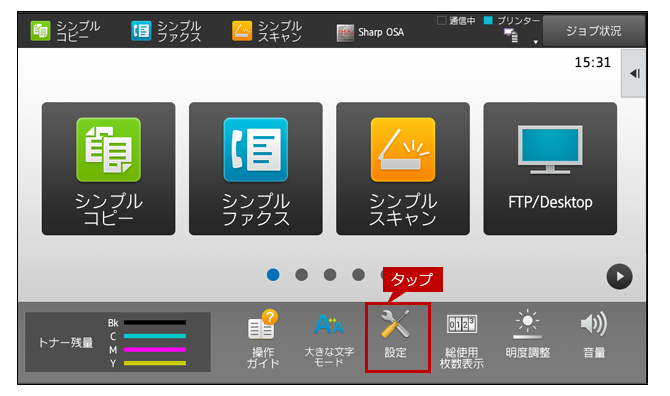Viewport: 670px width, 396px height.
Task: Select シンプルファクス shortcut in top bar
Action: (x=166, y=31)
